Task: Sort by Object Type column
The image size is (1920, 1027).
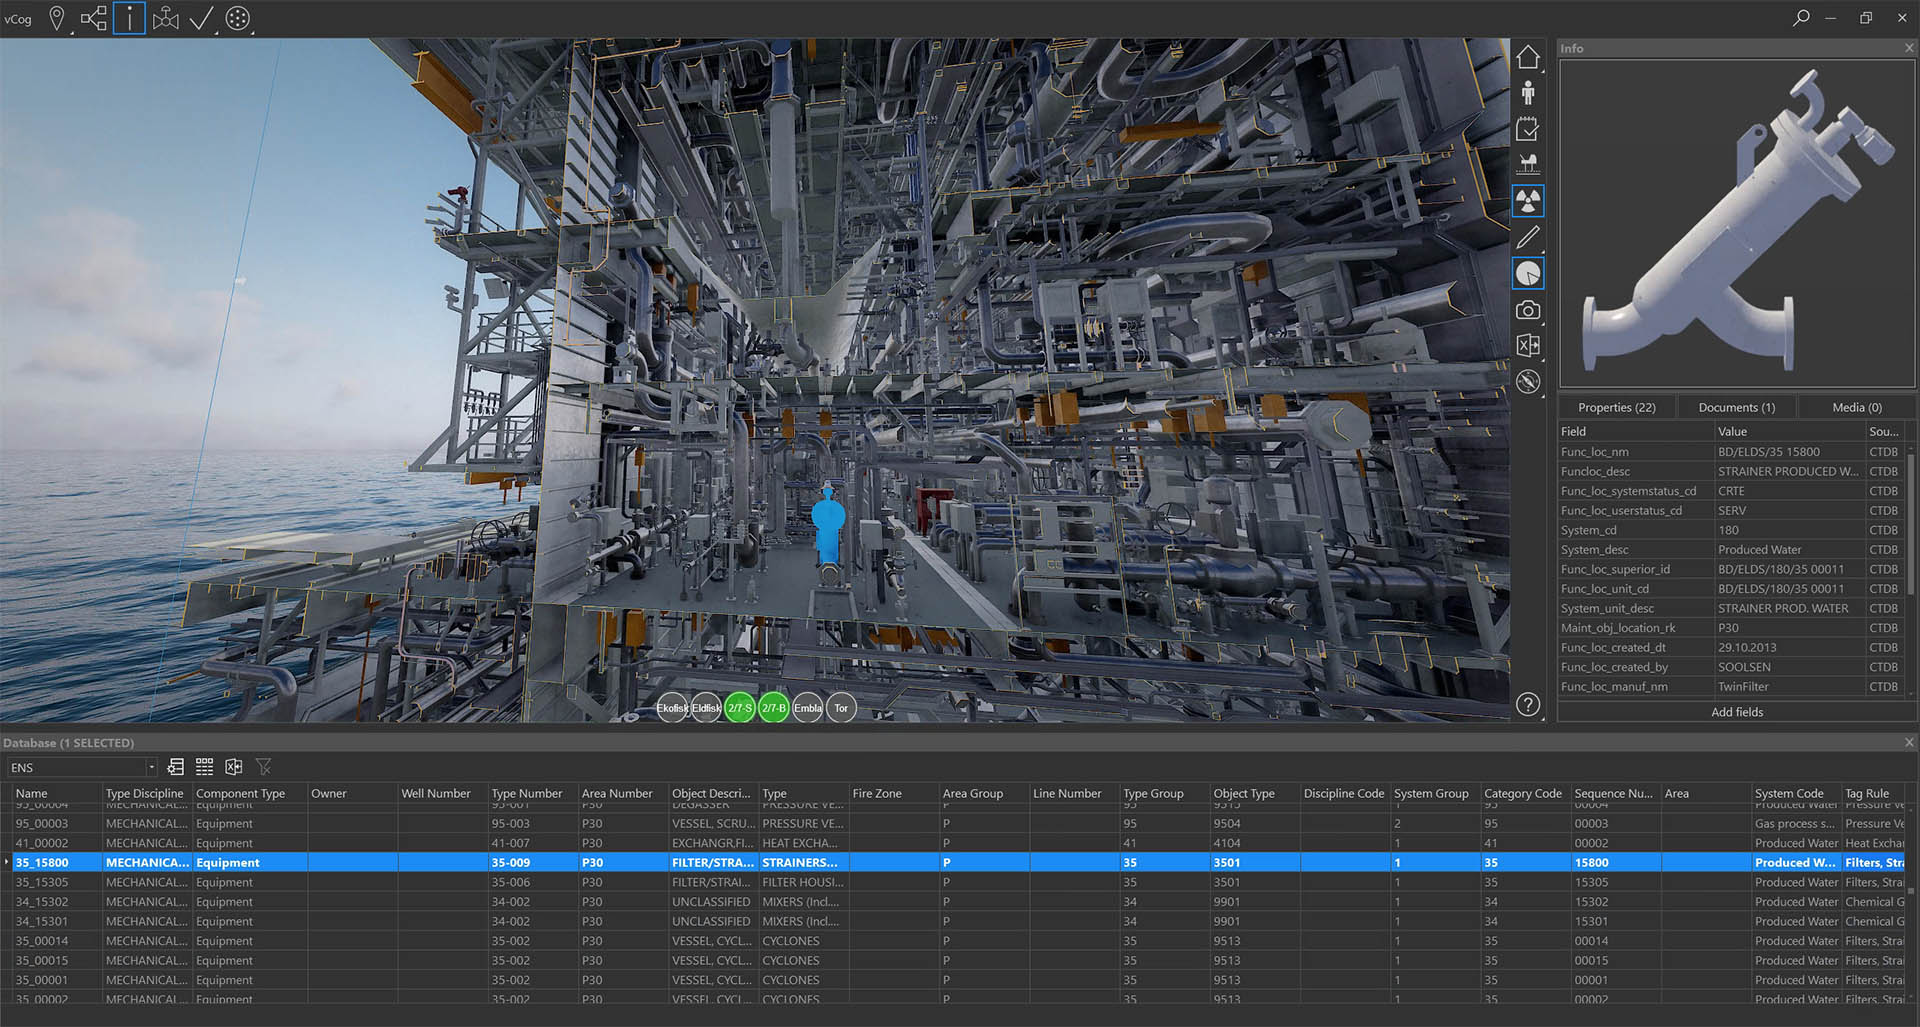Action: point(1255,793)
